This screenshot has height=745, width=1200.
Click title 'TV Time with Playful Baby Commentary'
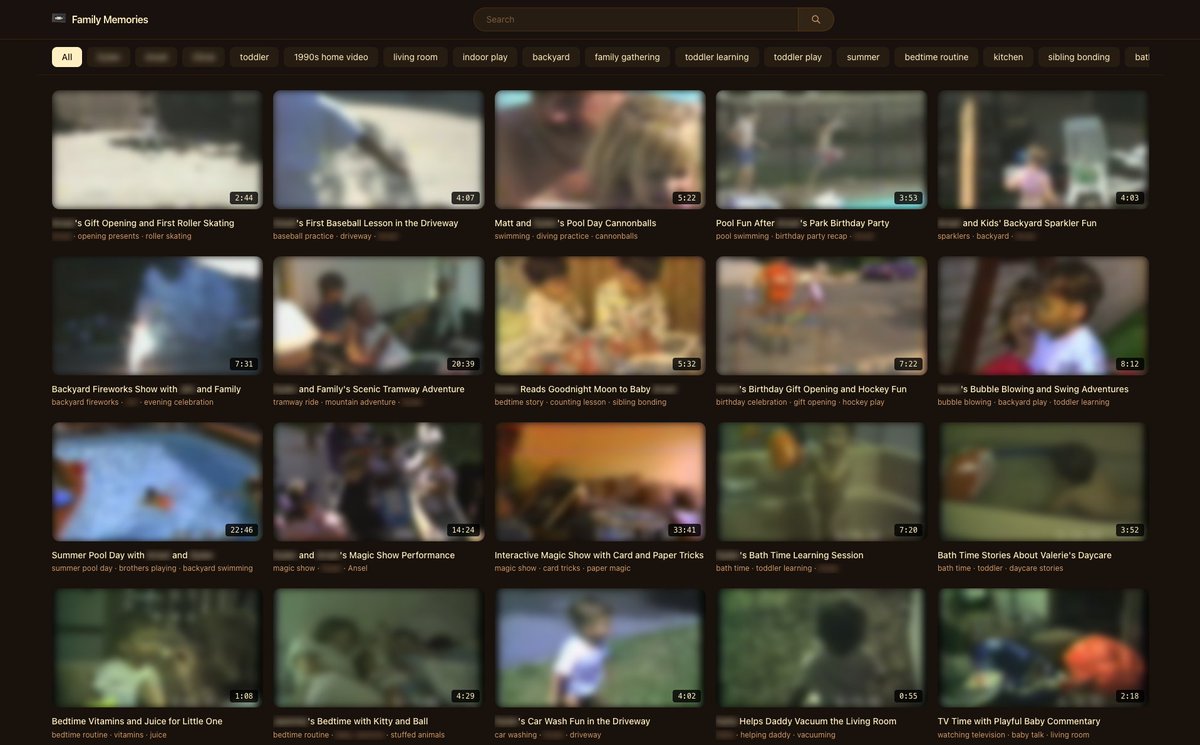pyautogui.click(x=1019, y=721)
